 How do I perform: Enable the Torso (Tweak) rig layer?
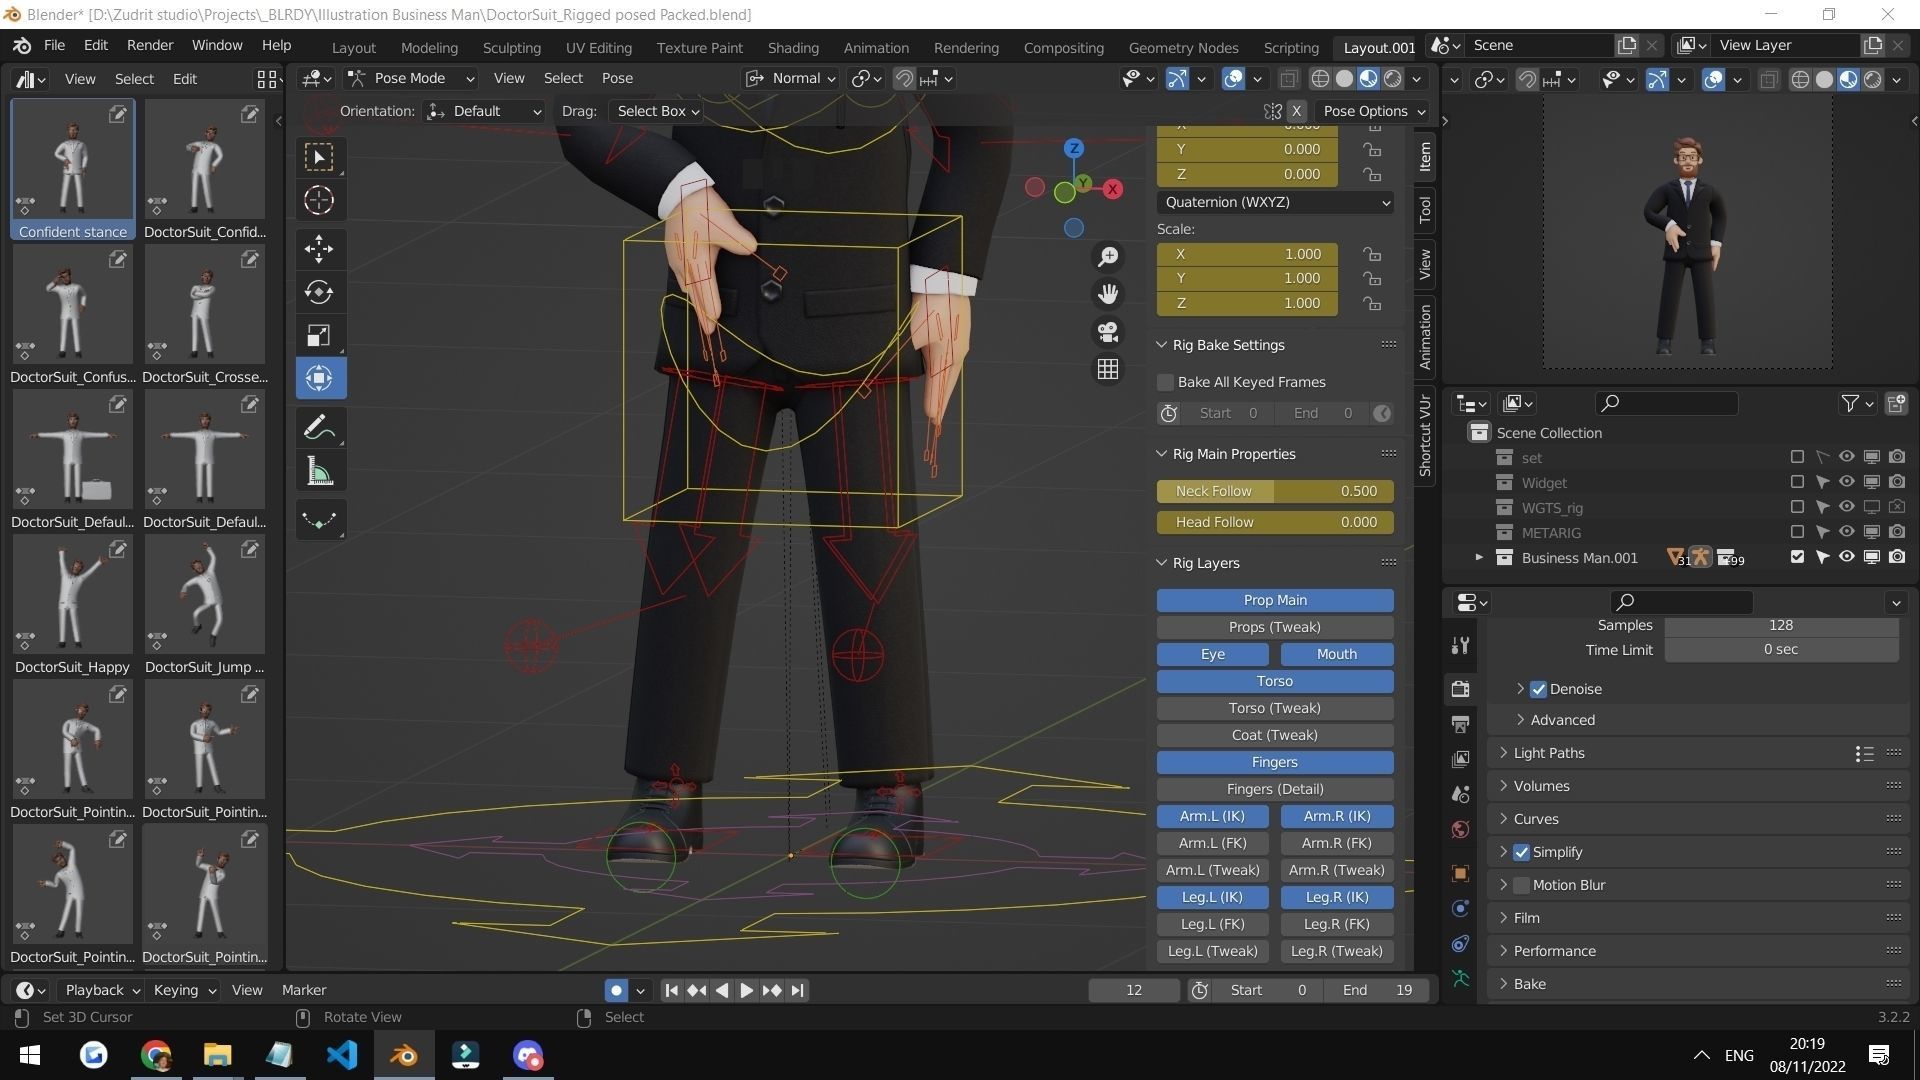click(x=1275, y=708)
